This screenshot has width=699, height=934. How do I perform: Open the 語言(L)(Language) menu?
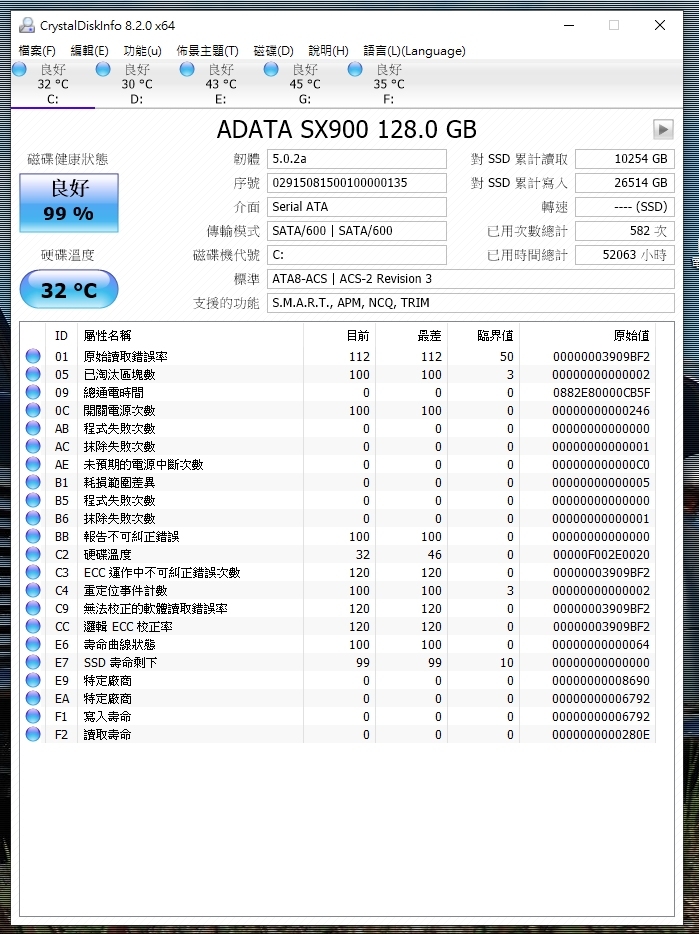click(x=415, y=51)
